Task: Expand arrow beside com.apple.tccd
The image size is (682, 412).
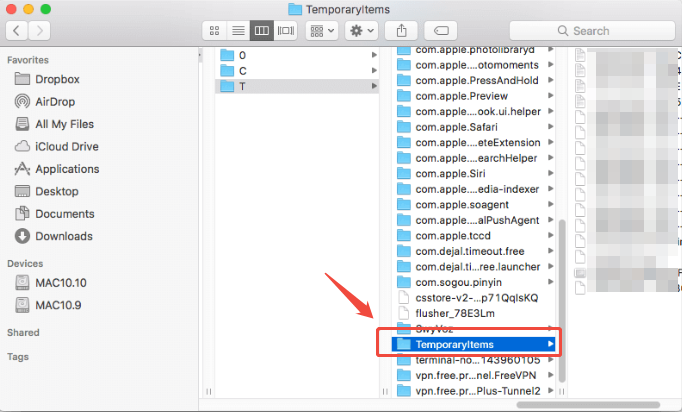Action: pyautogui.click(x=551, y=235)
